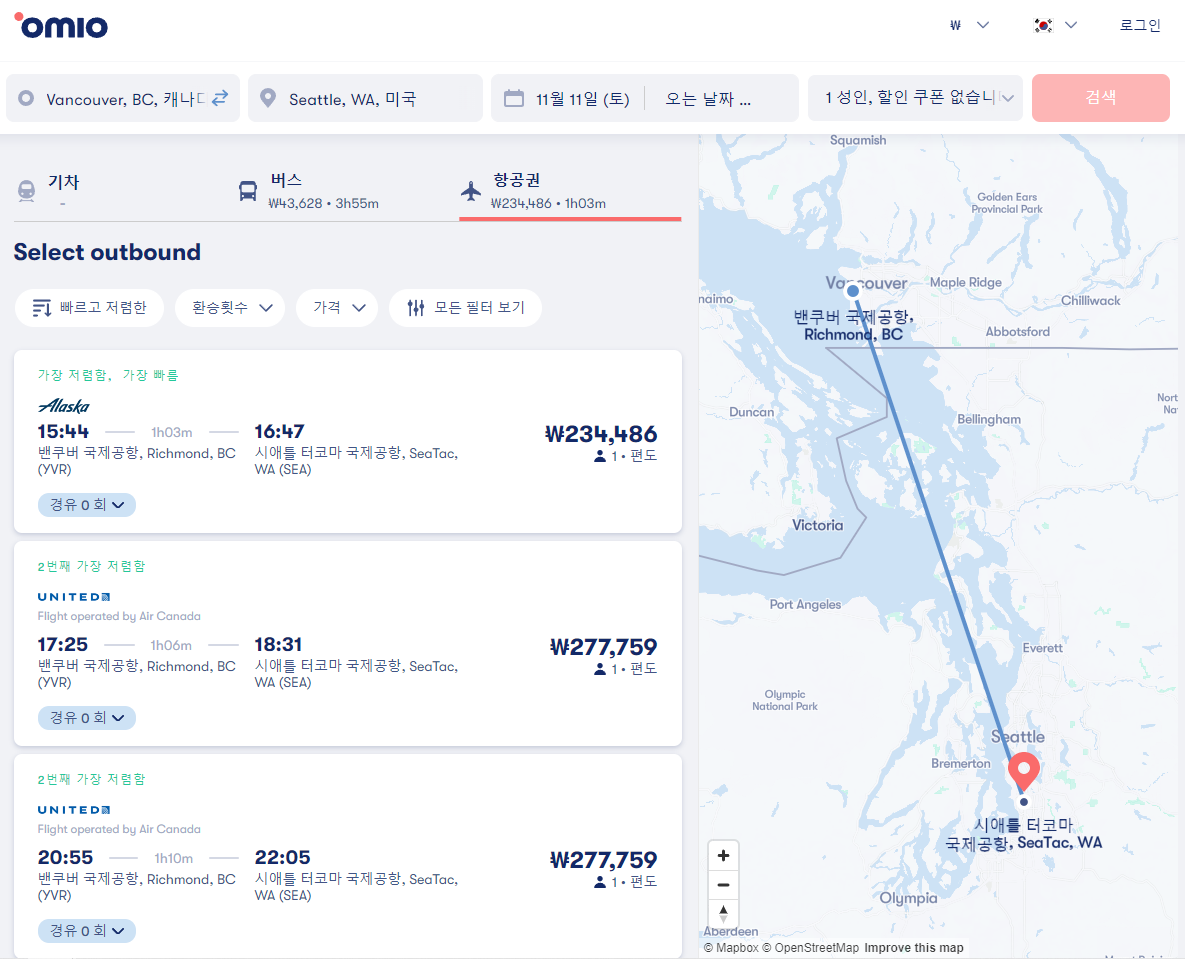This screenshot has height=959, width=1185.
Task: Click the sliders icon in 모든 필터 보기
Action: [416, 308]
